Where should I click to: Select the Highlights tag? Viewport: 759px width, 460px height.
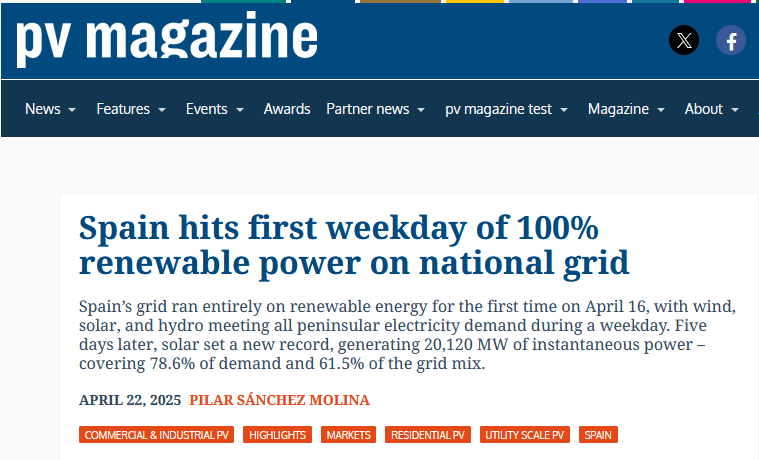pyautogui.click(x=277, y=435)
